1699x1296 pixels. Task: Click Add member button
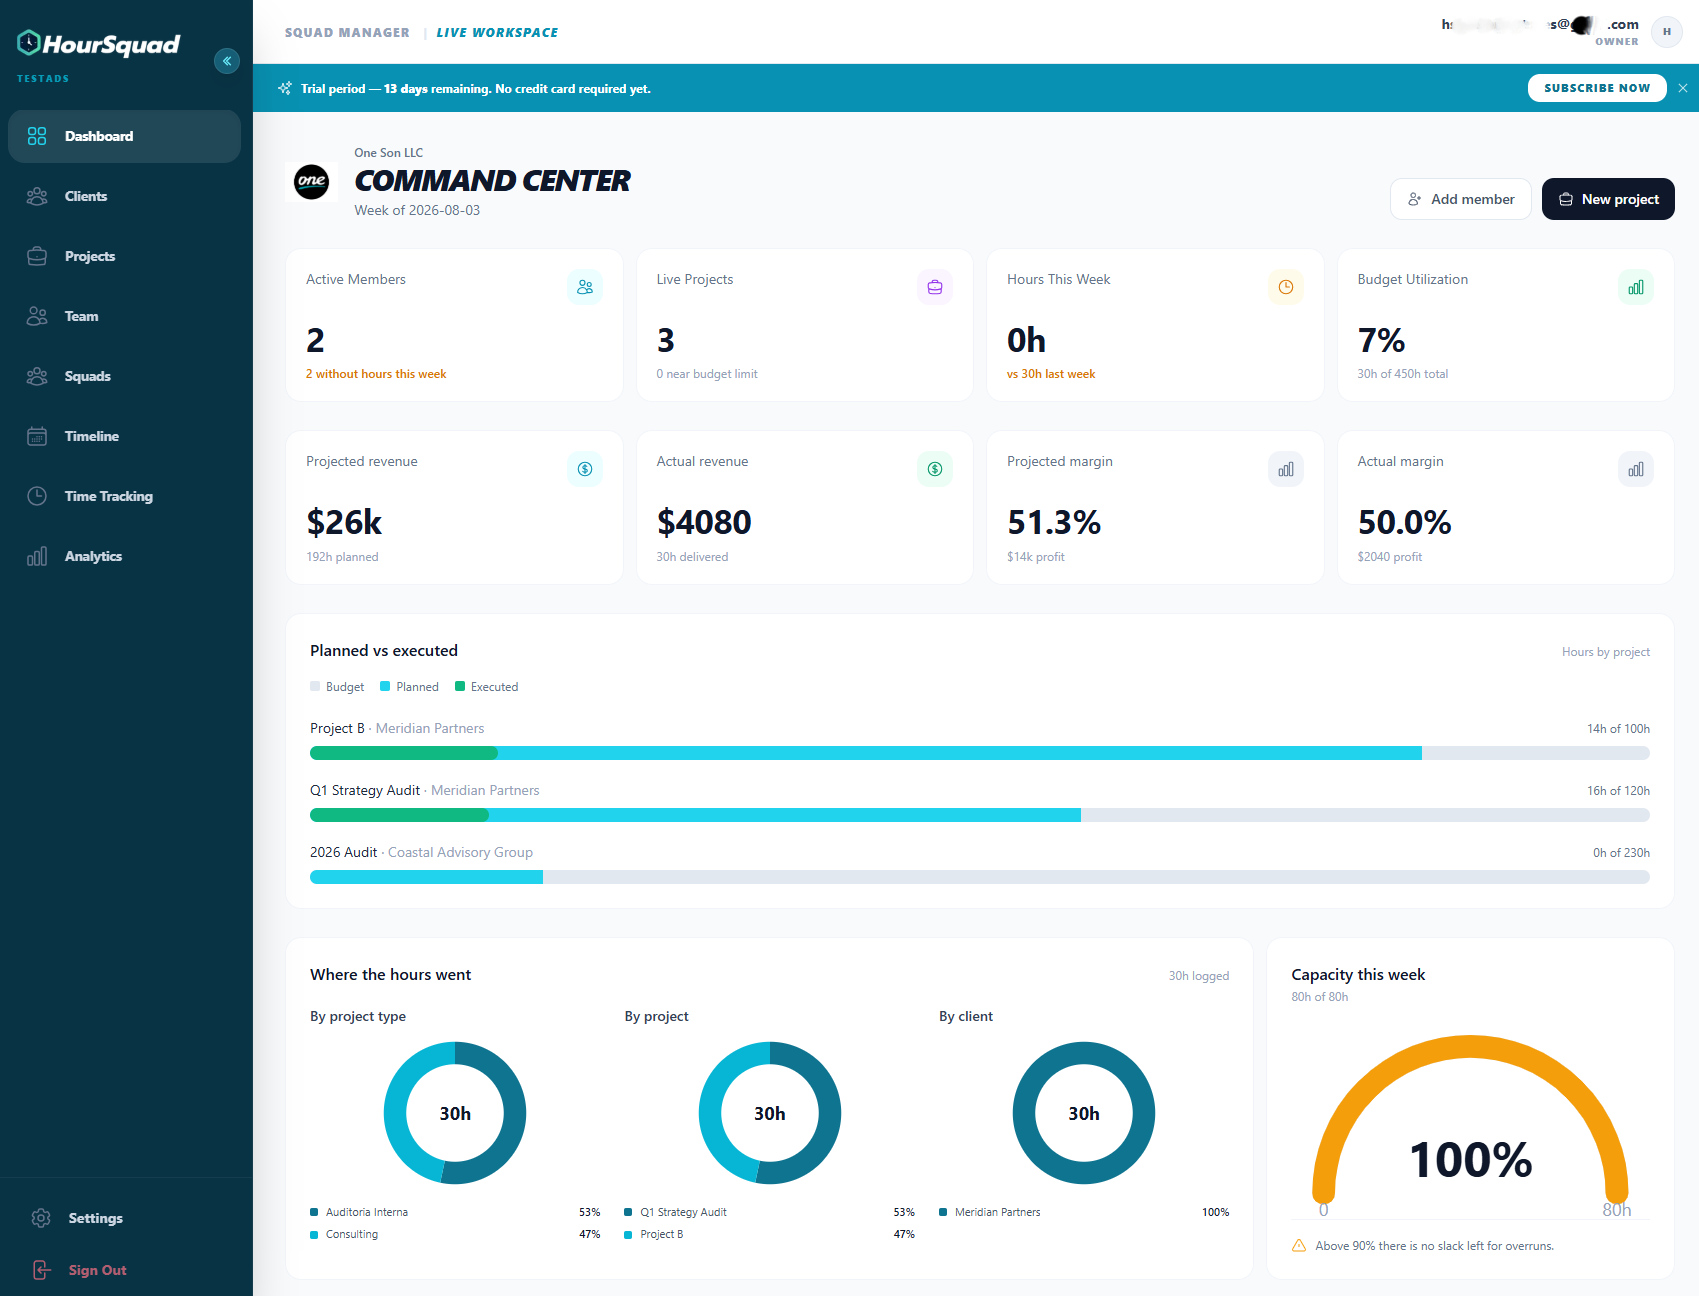pyautogui.click(x=1460, y=199)
